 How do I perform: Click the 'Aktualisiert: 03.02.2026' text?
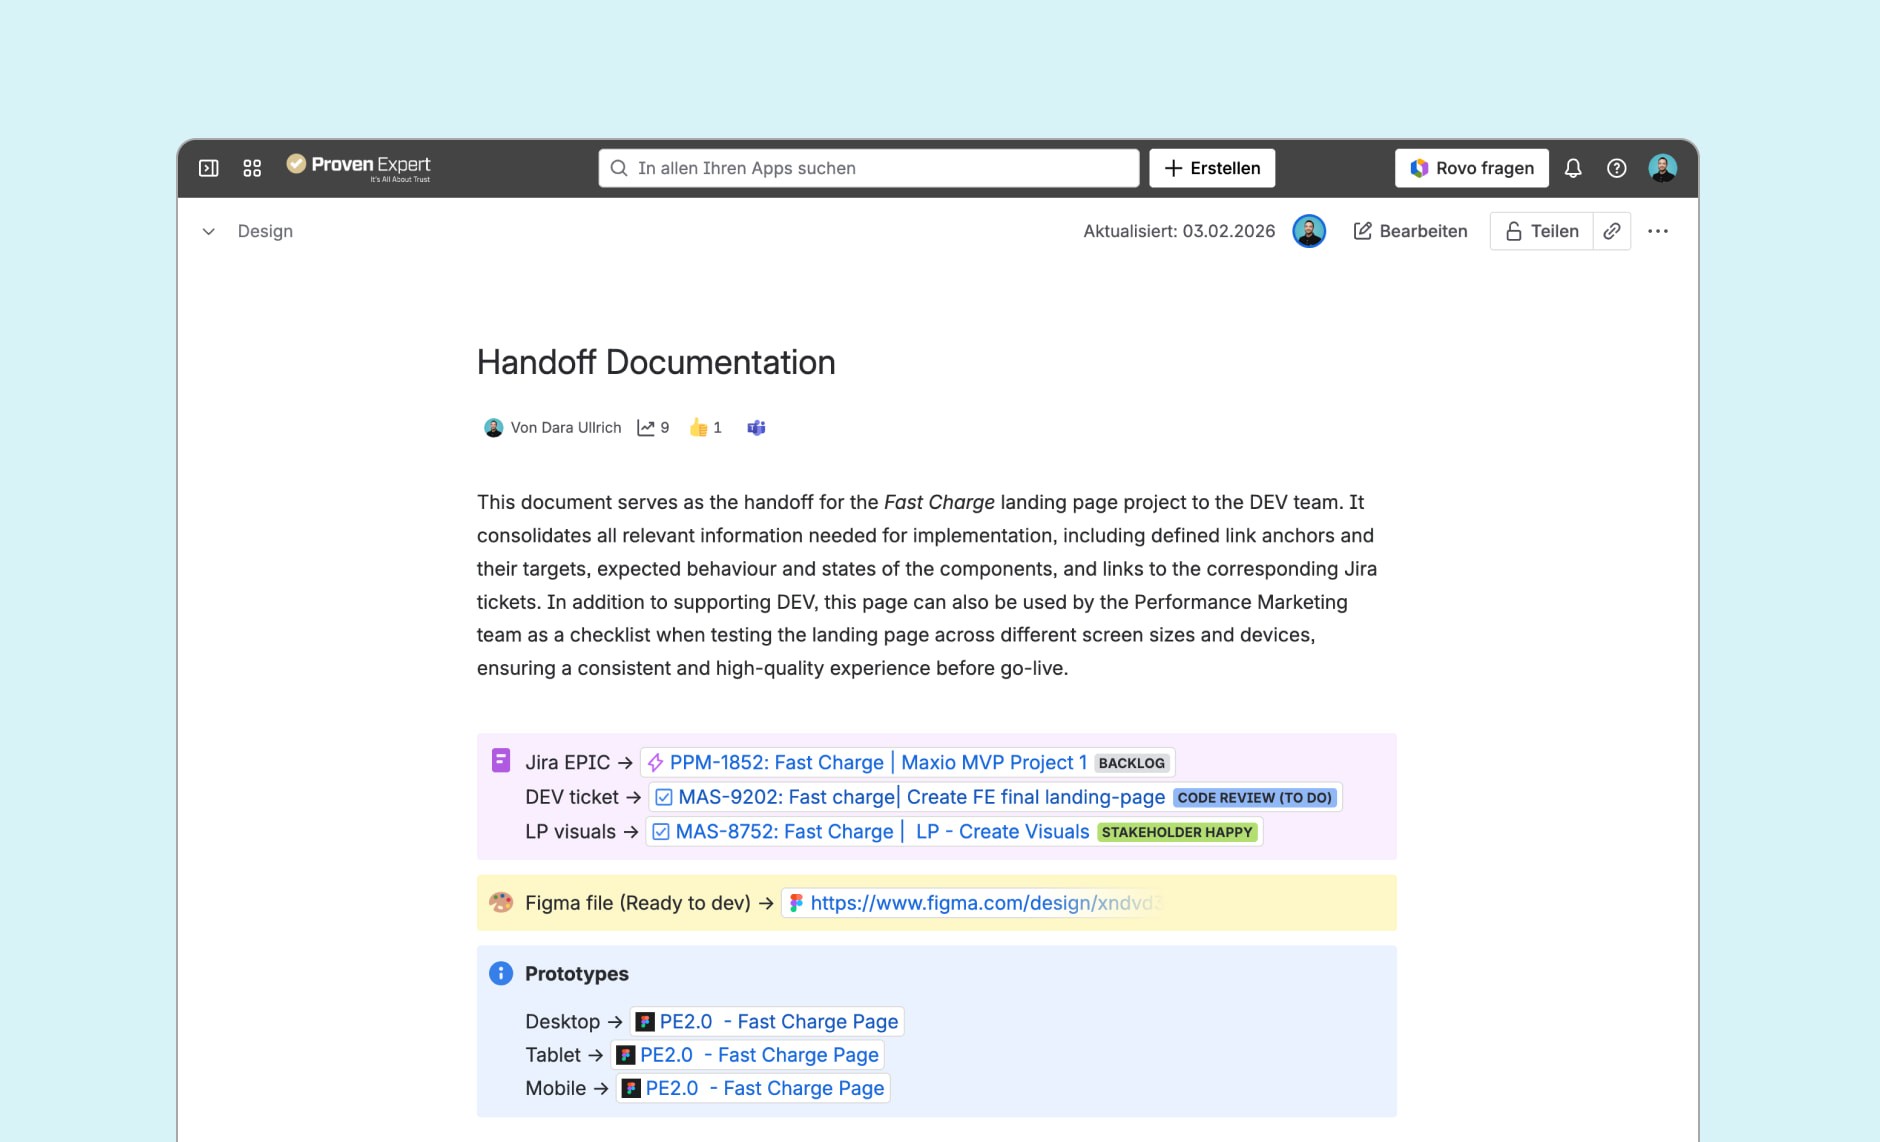coord(1179,231)
